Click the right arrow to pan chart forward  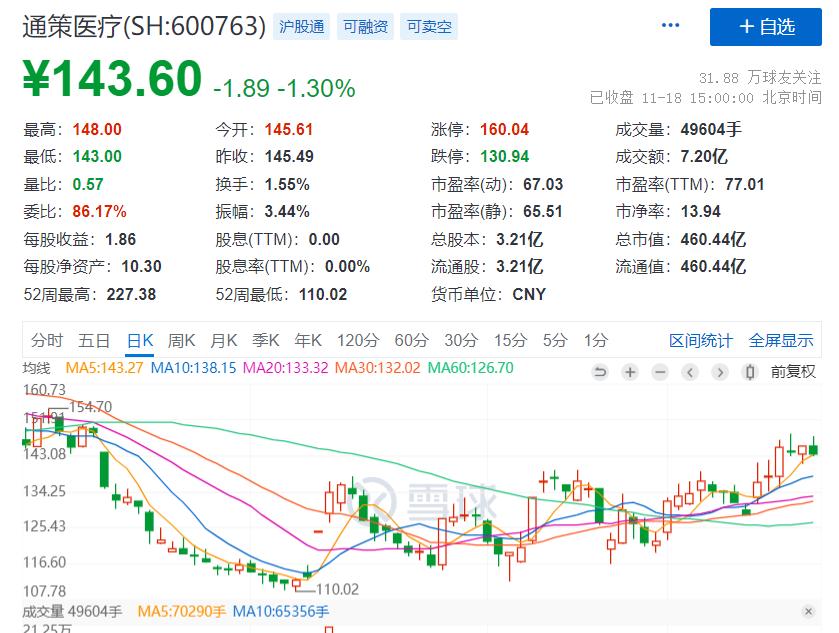719,372
